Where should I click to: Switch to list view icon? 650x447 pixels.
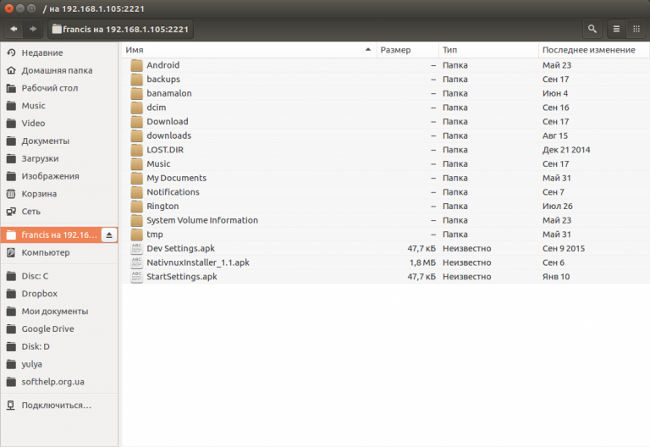(616, 29)
